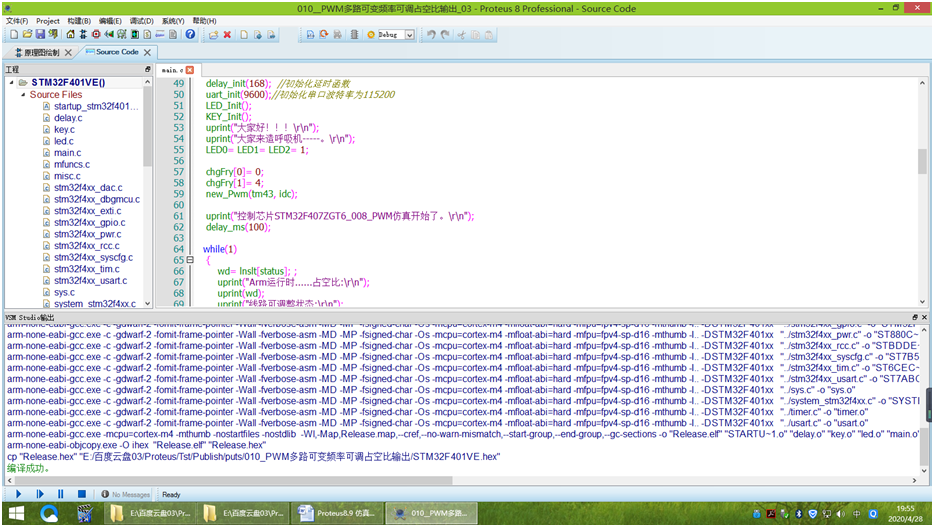Viewport: 935px width, 527px height.
Task: Select stm32f4xx_usart.c in project tree
Action: 91,281
